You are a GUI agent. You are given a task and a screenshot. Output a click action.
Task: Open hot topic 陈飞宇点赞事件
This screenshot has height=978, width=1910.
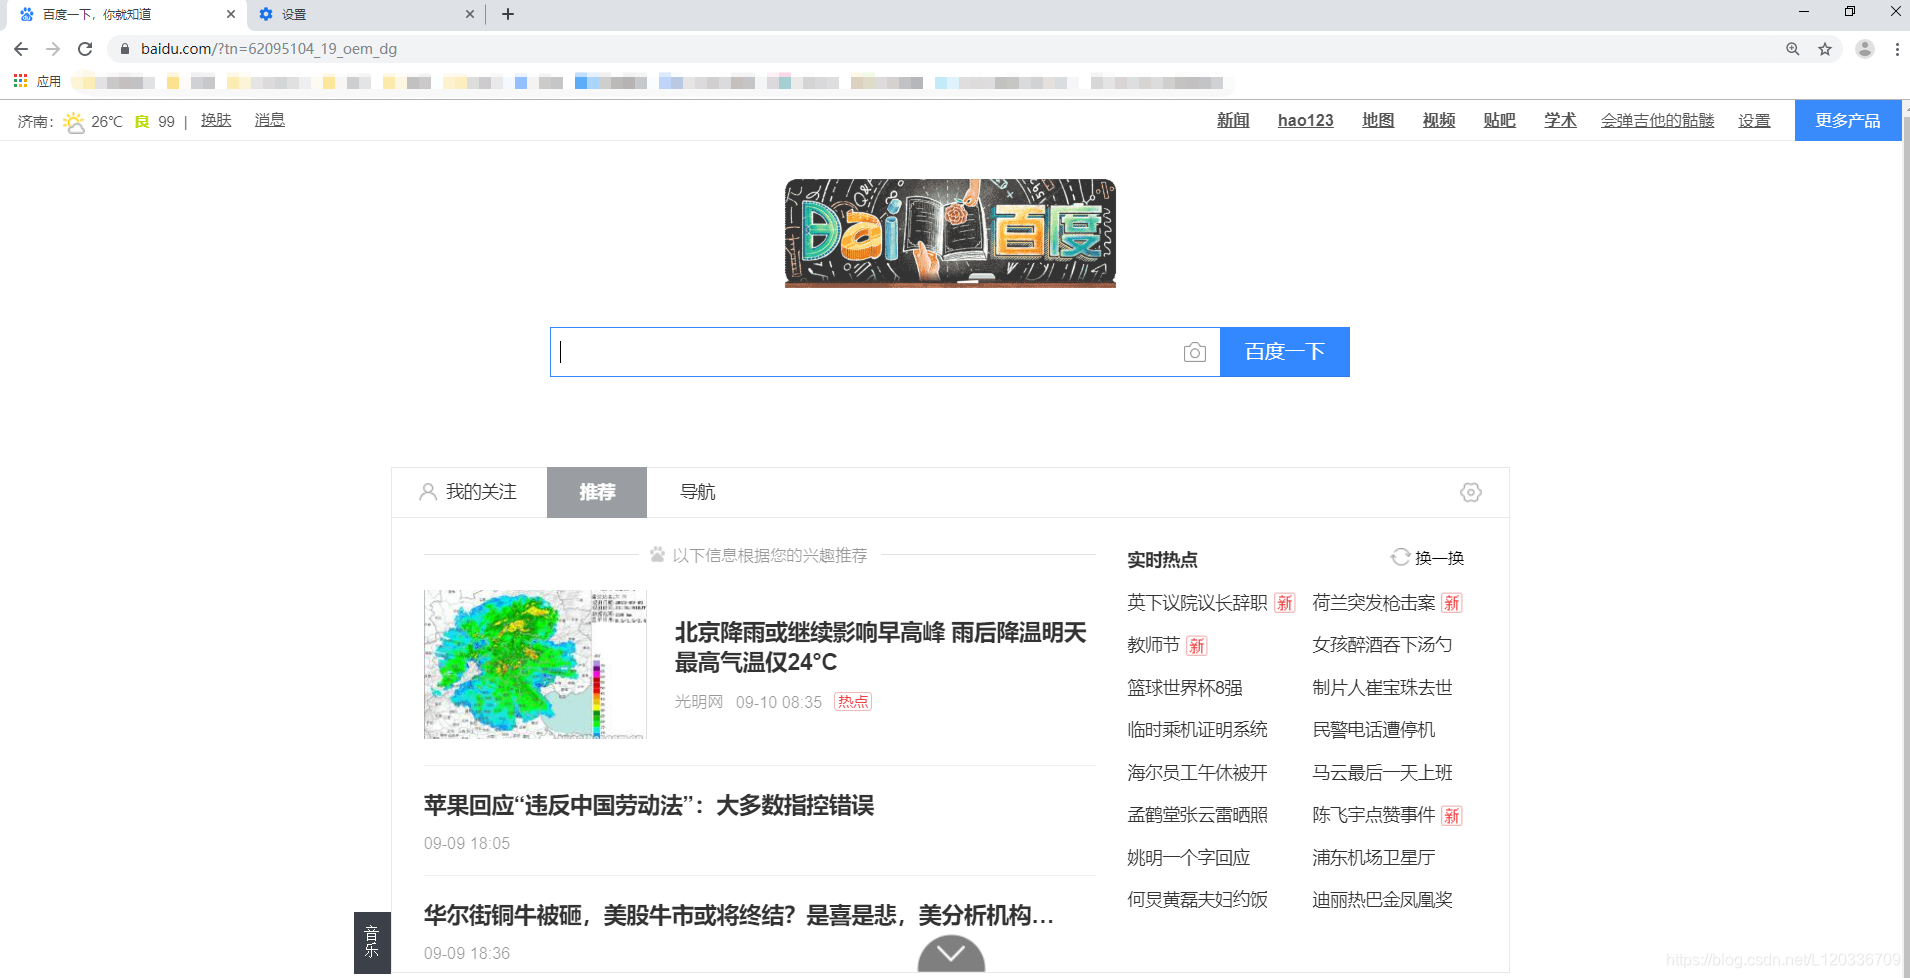pyautogui.click(x=1374, y=815)
